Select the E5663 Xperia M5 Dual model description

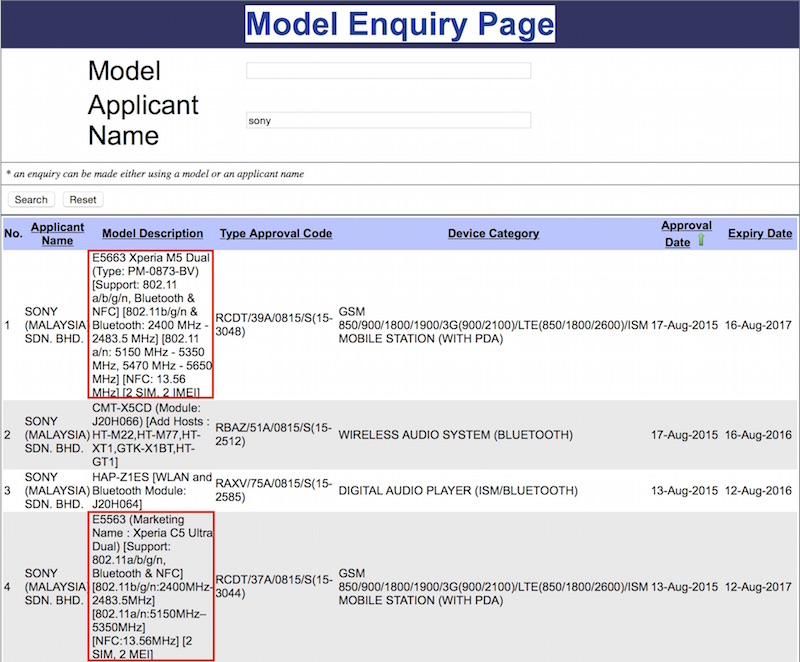pos(151,324)
